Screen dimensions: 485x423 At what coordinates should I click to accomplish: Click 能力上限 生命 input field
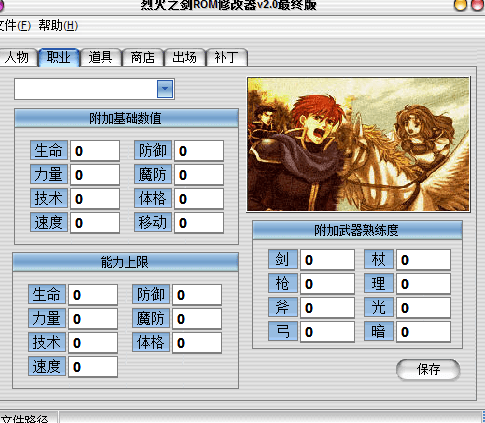(x=93, y=295)
